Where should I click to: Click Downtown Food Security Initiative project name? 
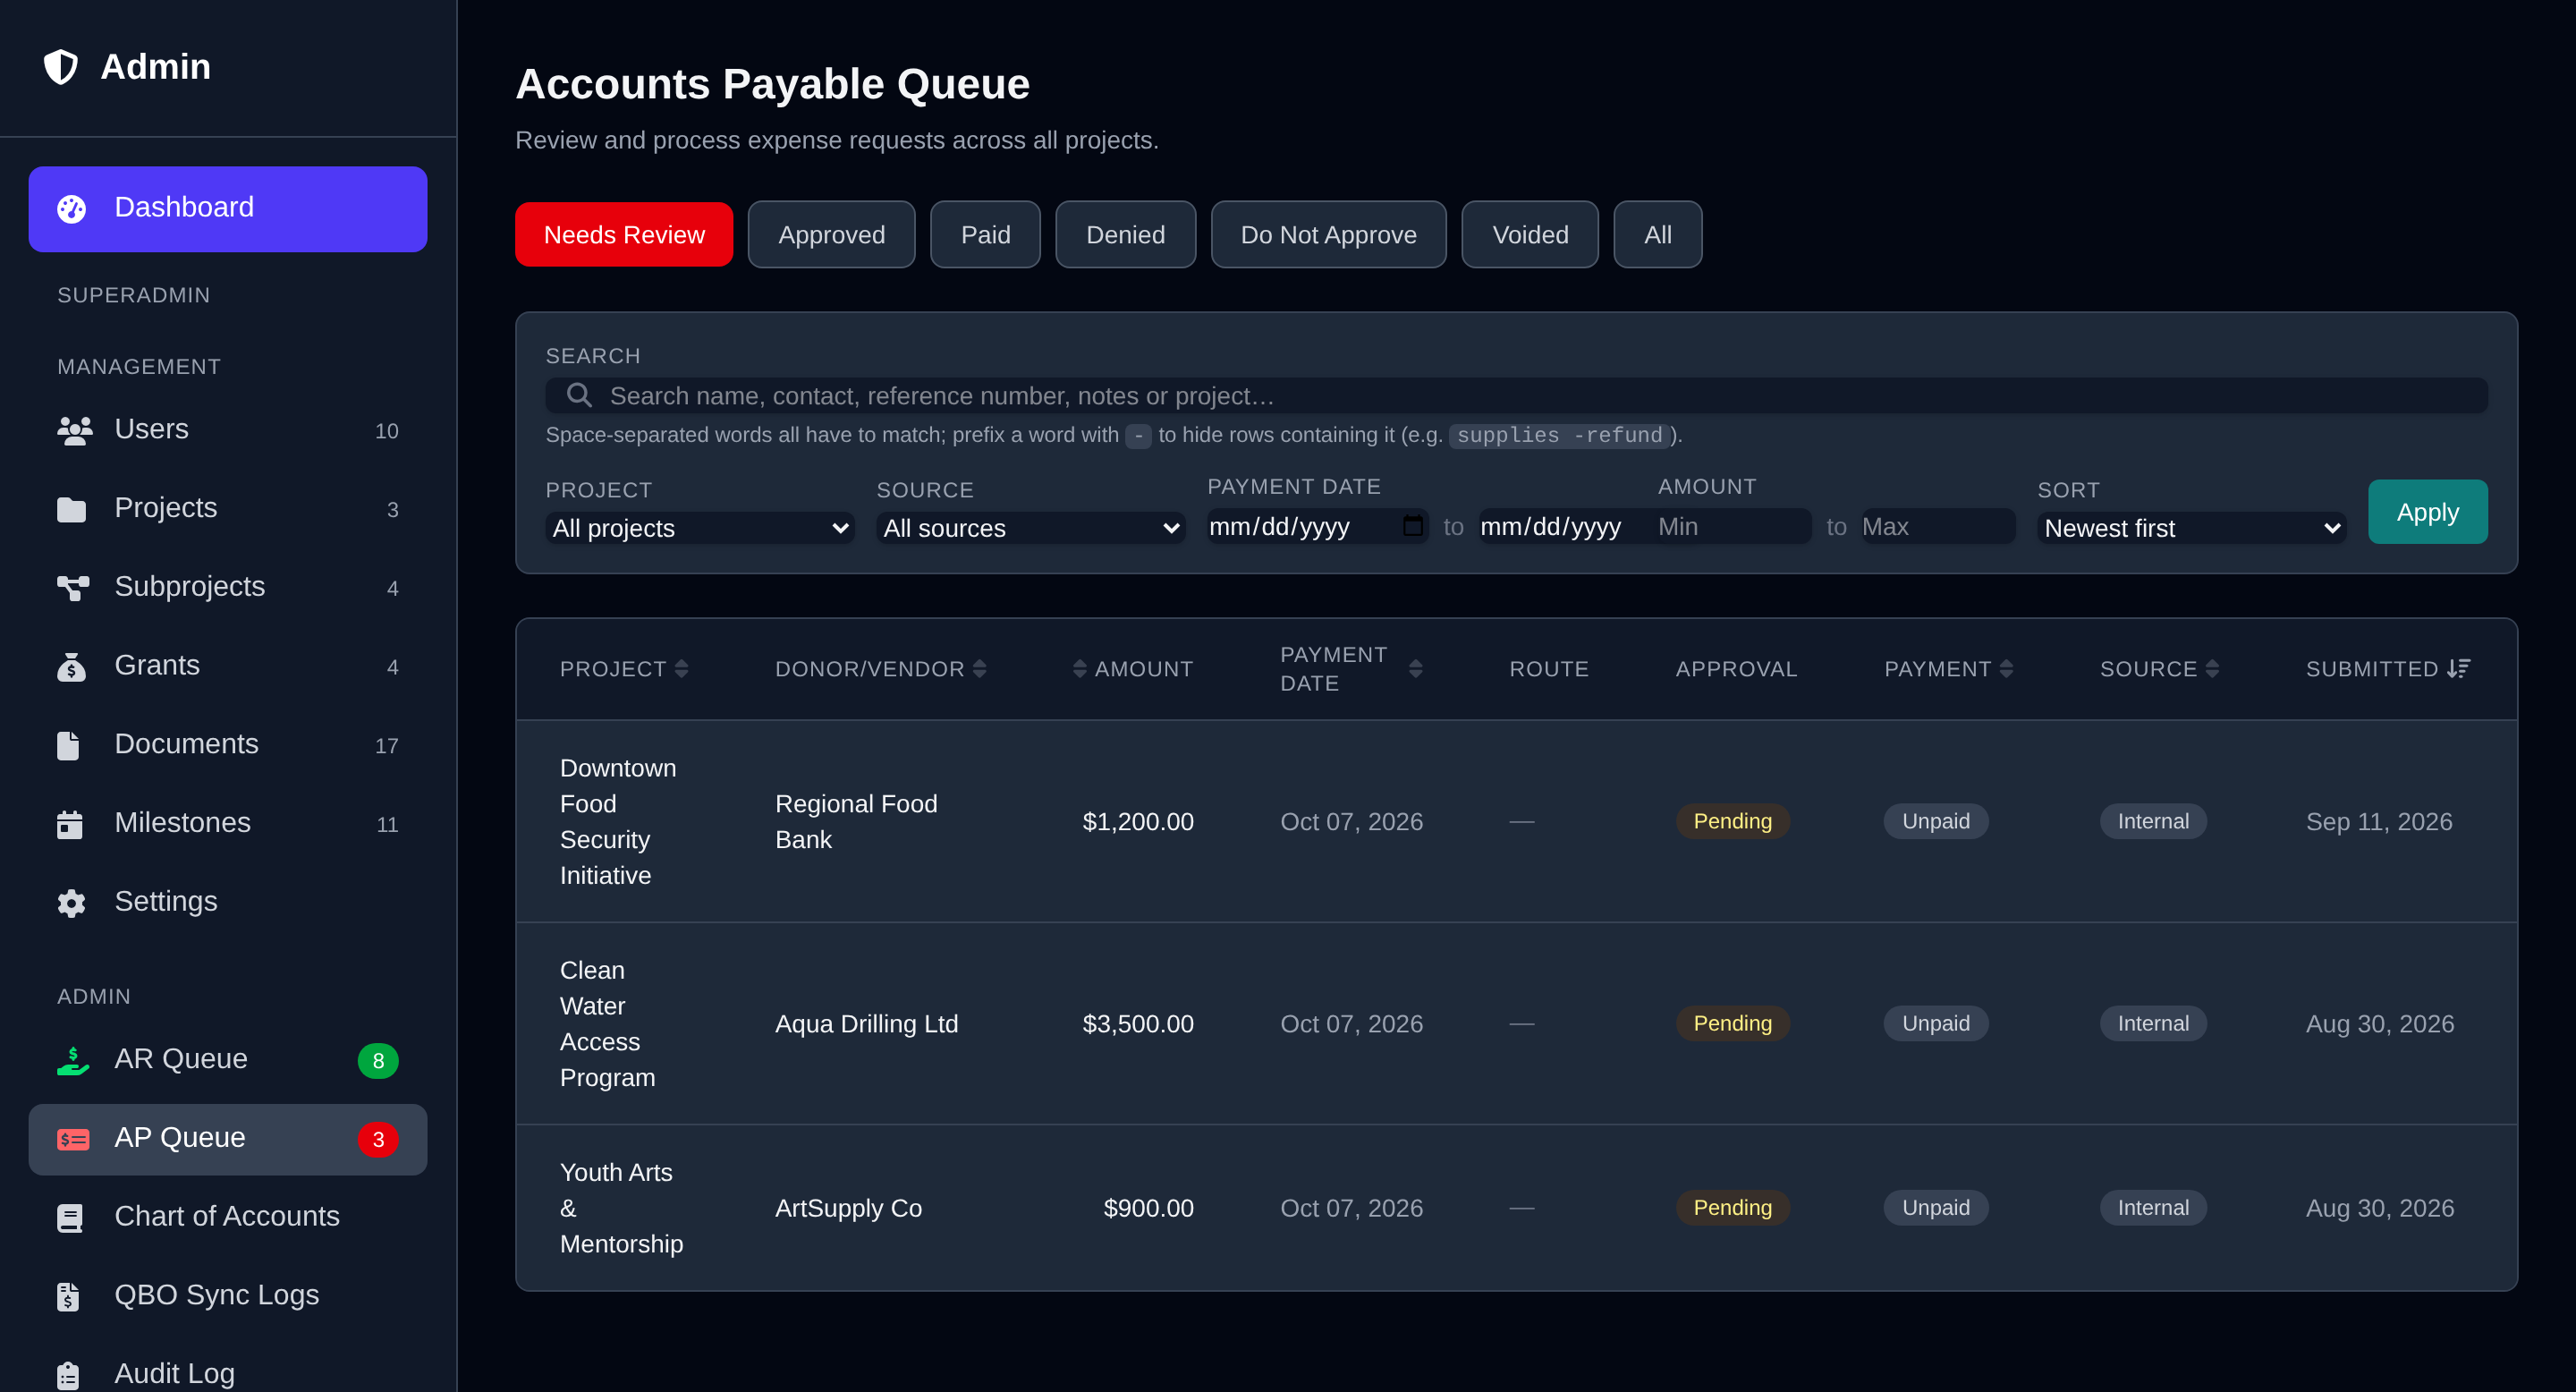point(618,822)
